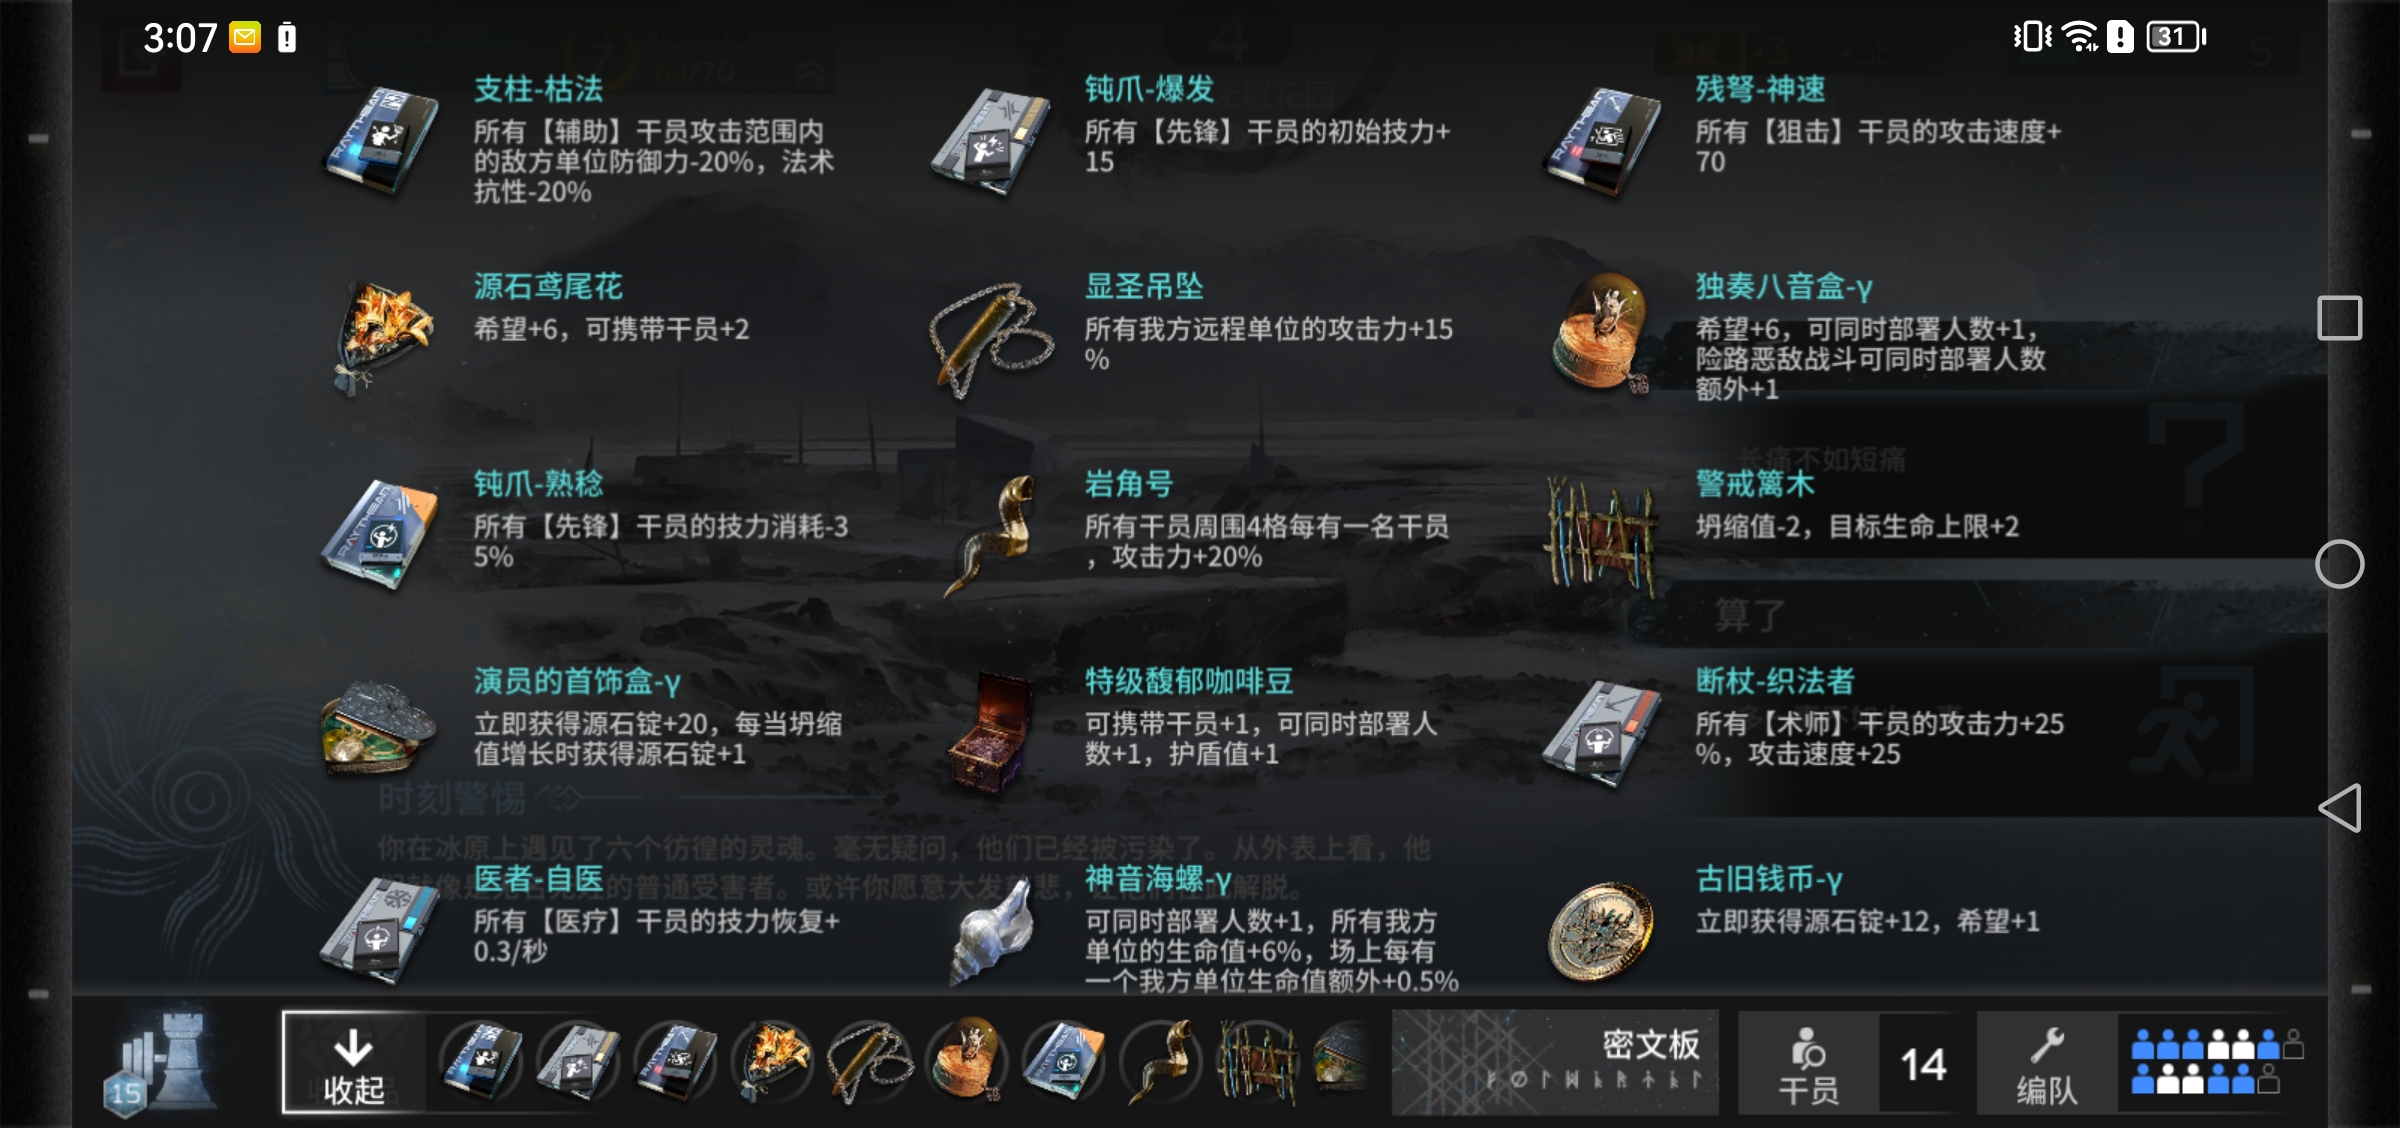
Task: Open the 干员 operators menu
Action: (x=1808, y=1064)
